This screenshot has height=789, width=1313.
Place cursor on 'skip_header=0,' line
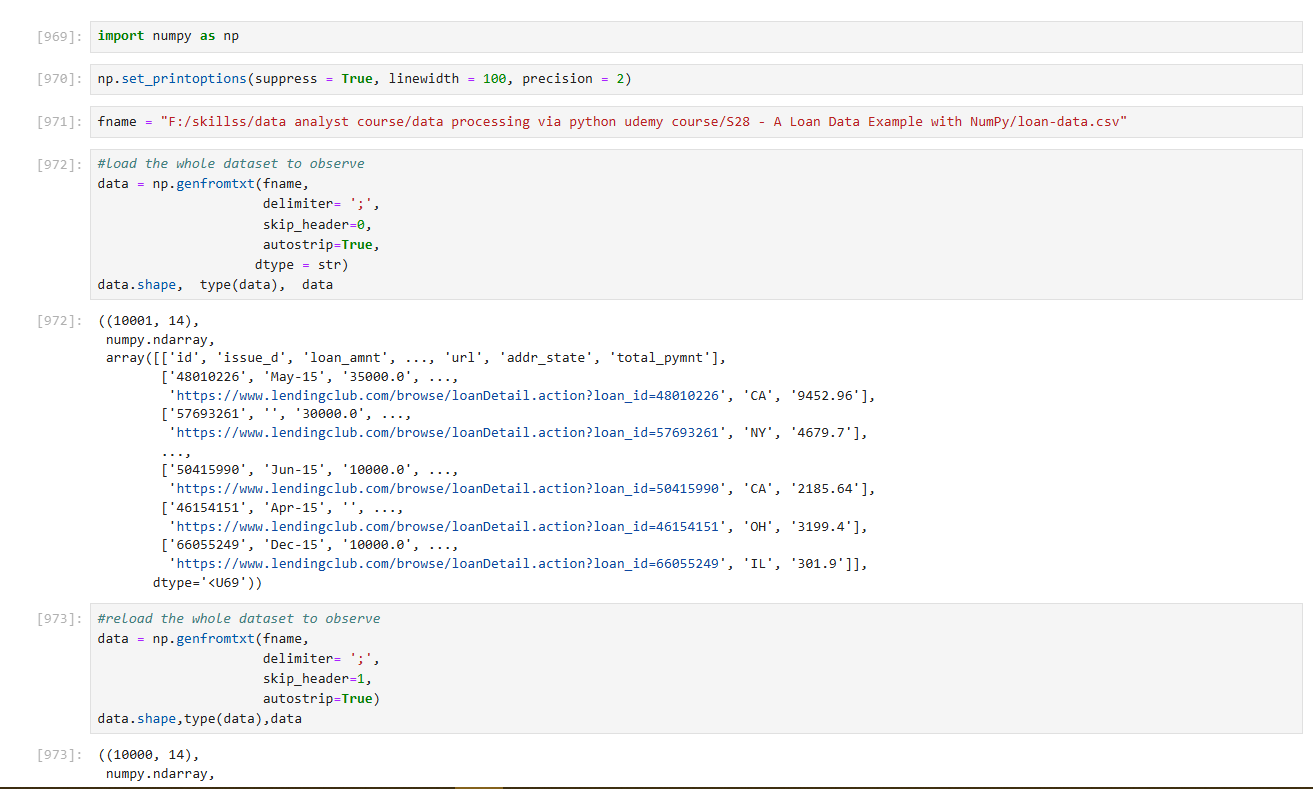coord(318,224)
